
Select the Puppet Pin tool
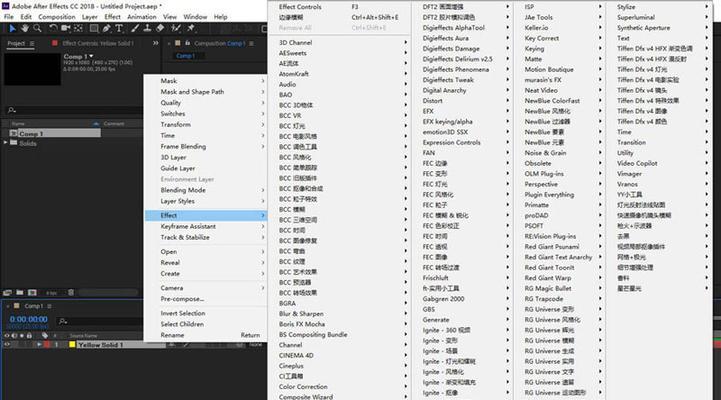[x=190, y=29]
